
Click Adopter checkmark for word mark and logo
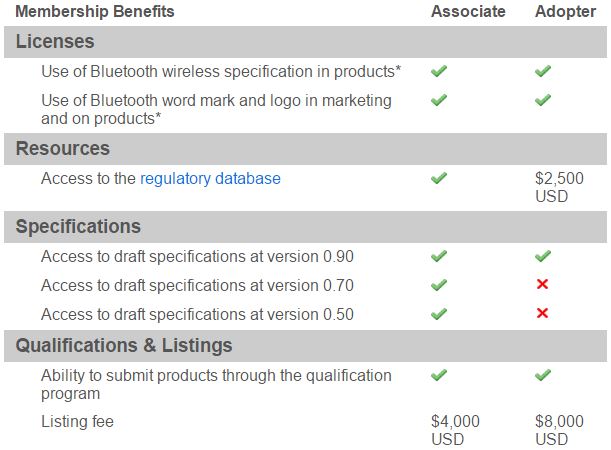point(542,100)
